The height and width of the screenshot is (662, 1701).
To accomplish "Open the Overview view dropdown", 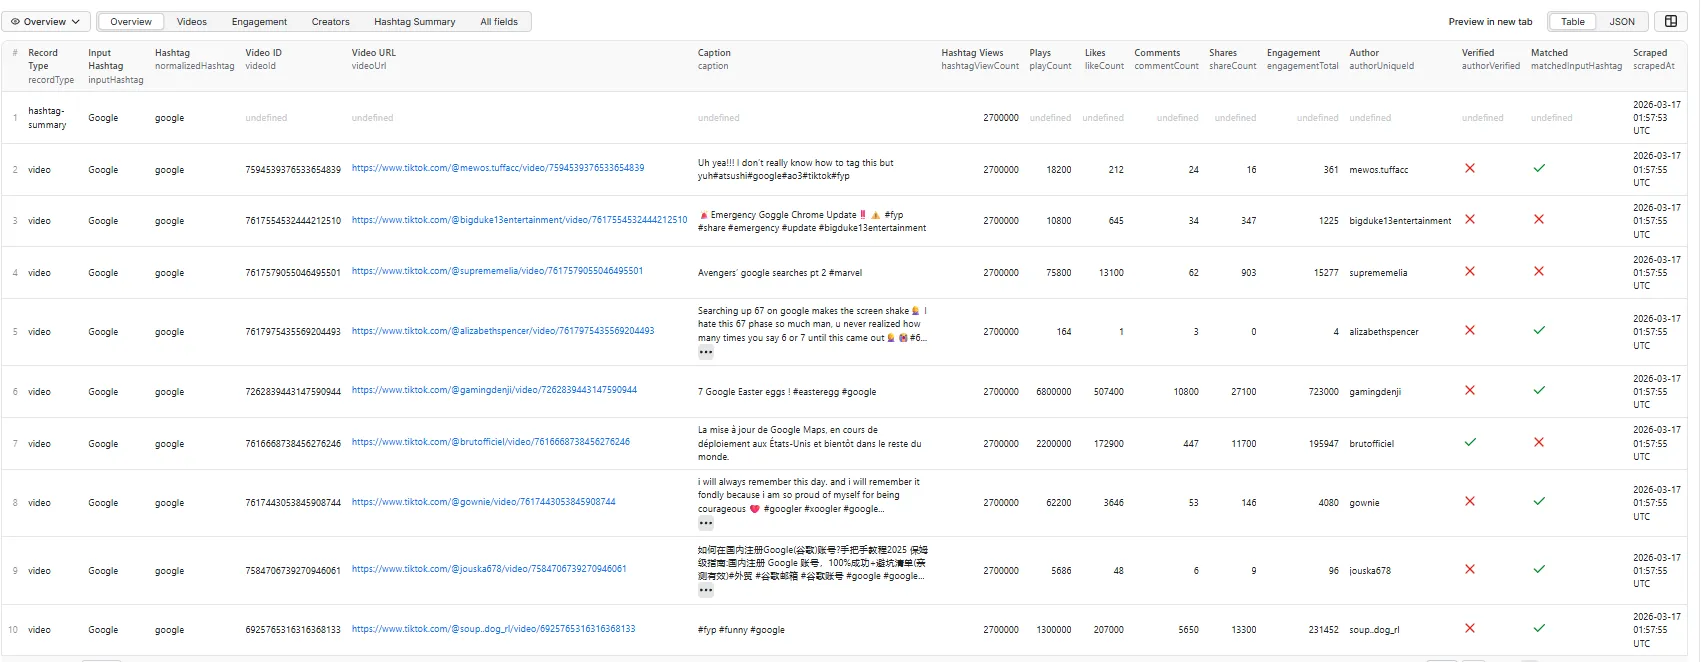I will [x=46, y=21].
